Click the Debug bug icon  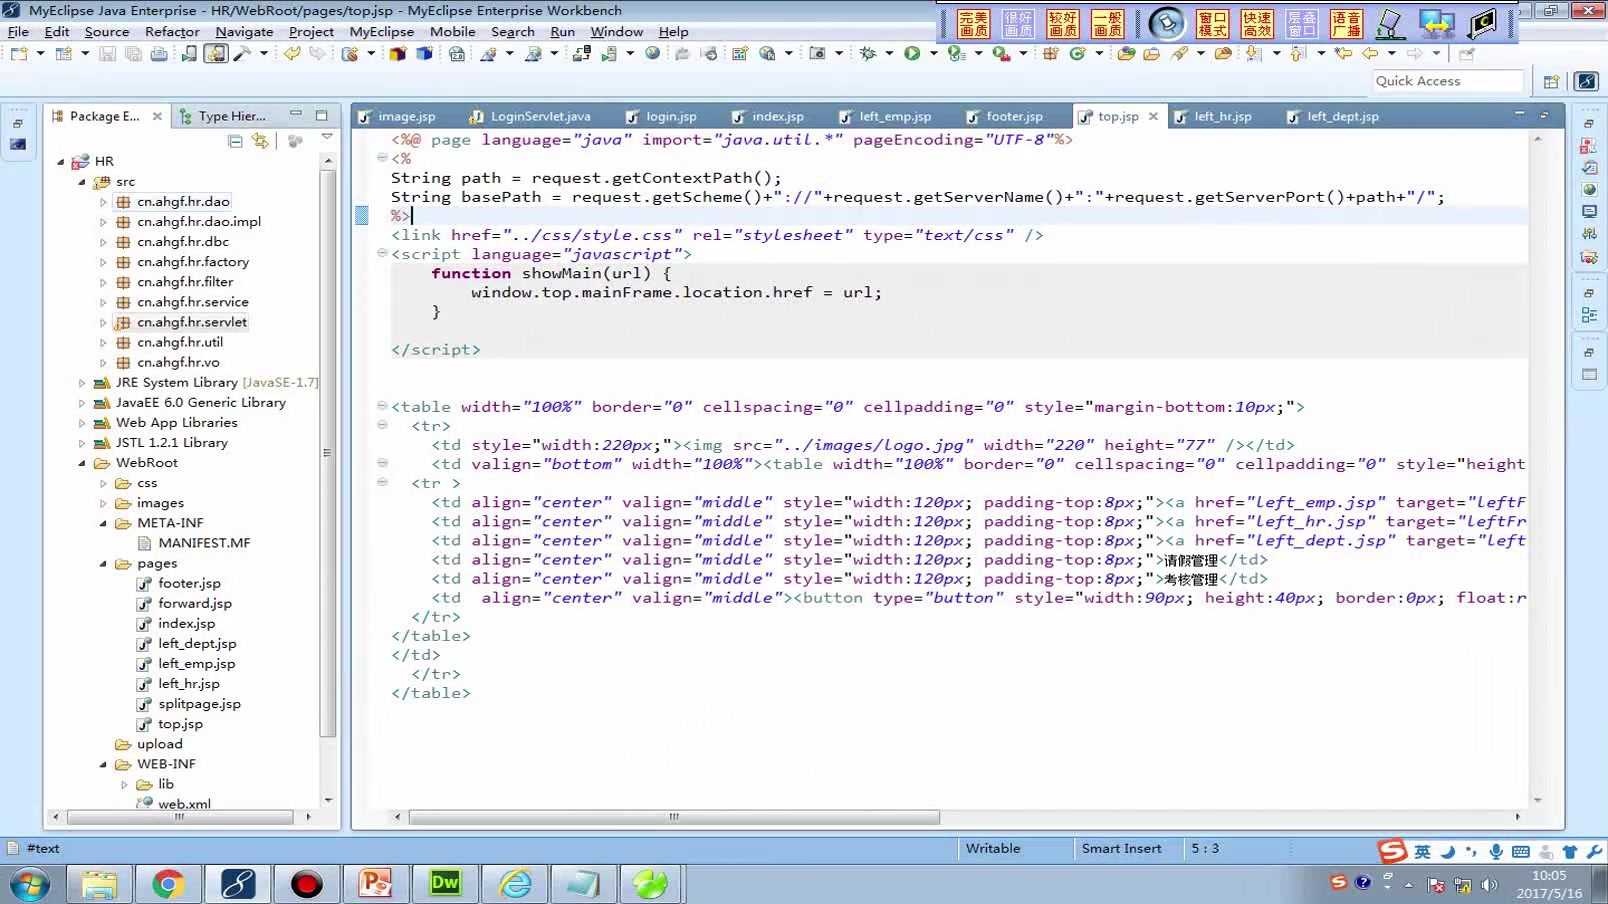pyautogui.click(x=867, y=54)
